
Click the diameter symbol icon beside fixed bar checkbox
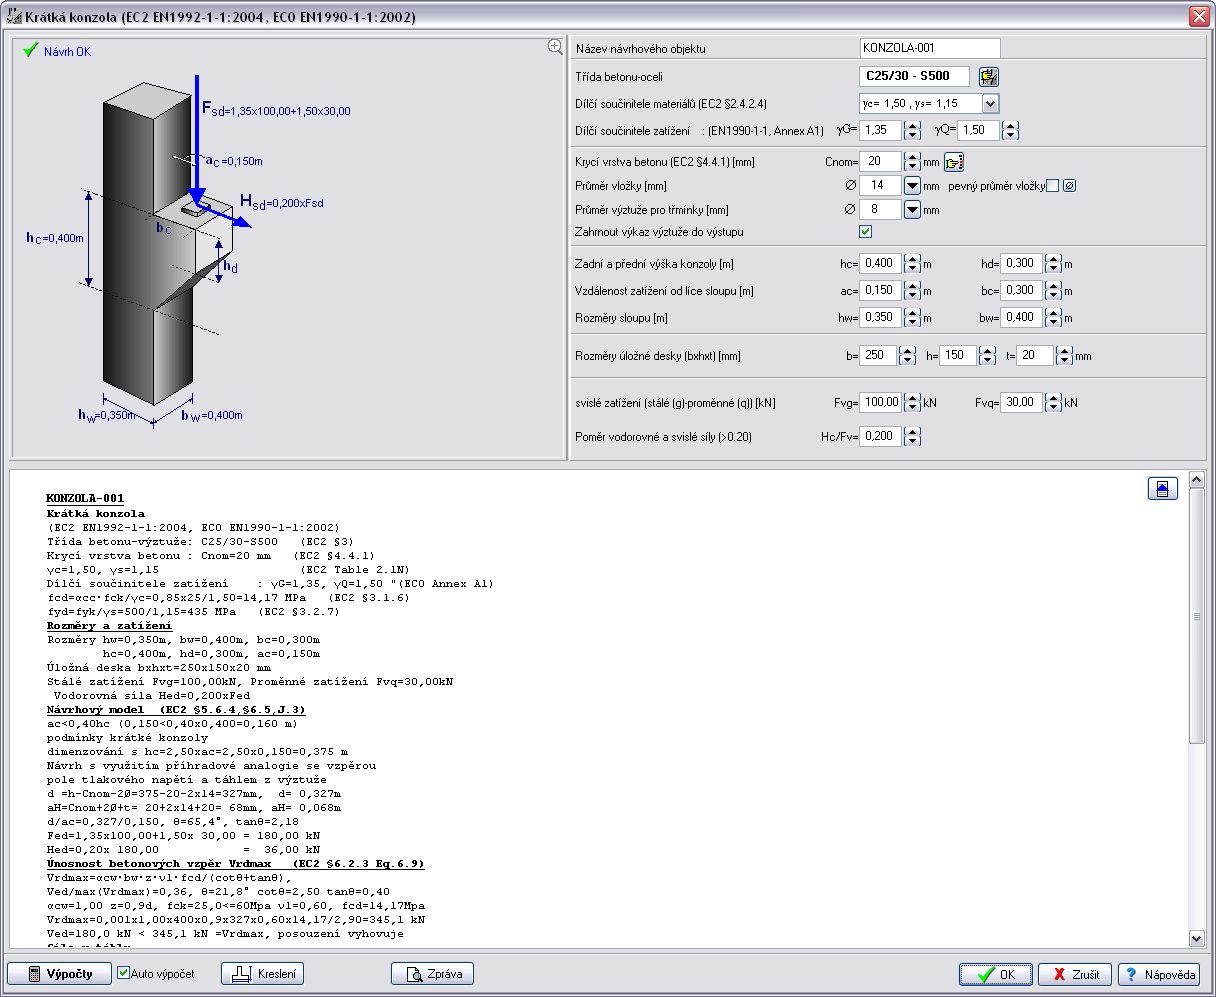tap(1069, 186)
